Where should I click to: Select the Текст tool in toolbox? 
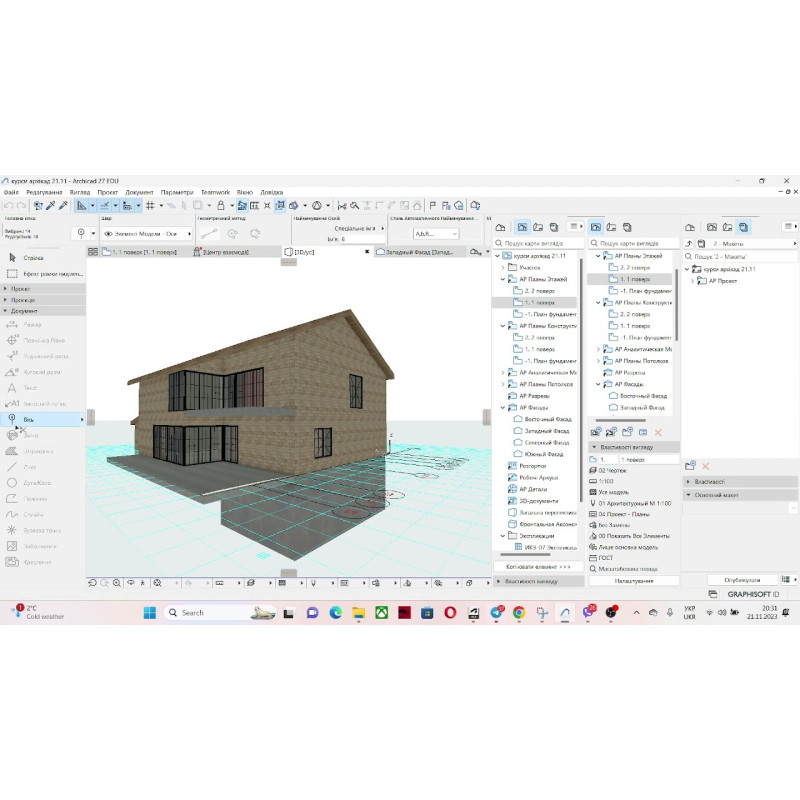pyautogui.click(x=32, y=387)
